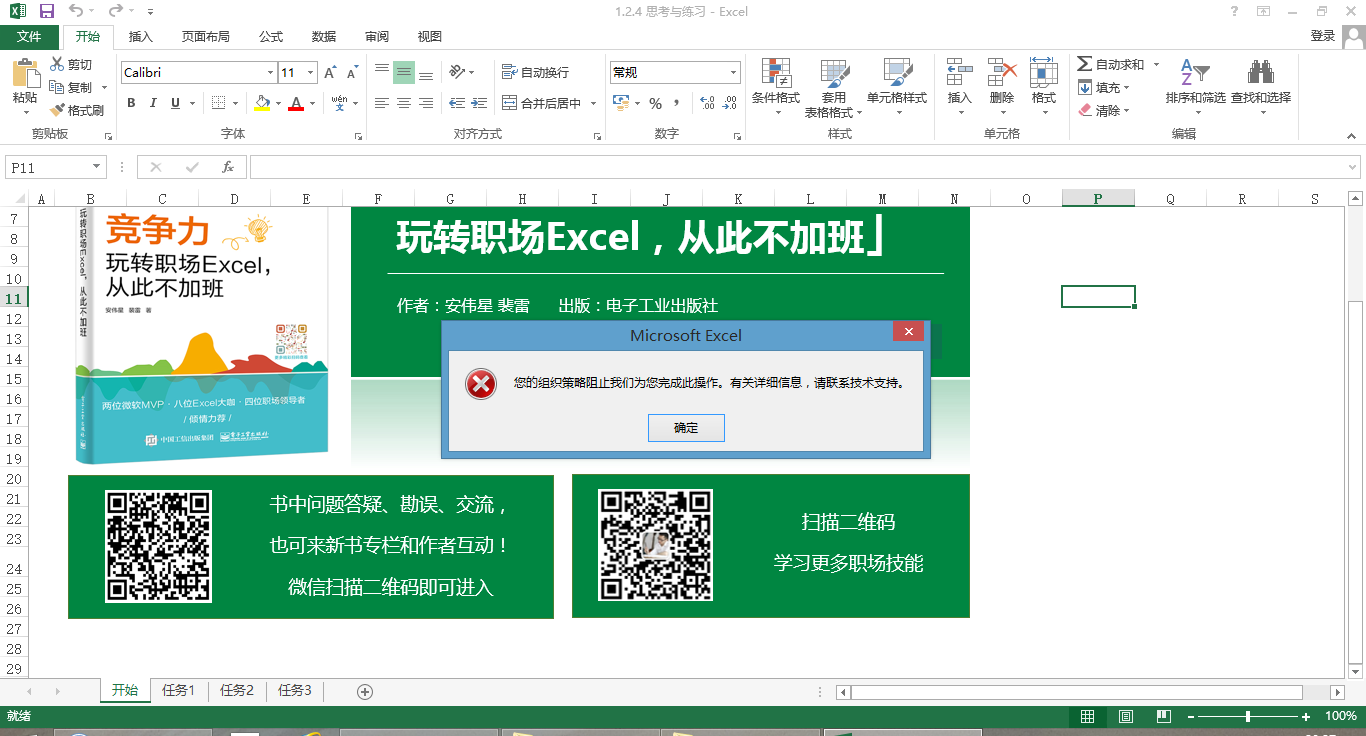
Task: Decrease font size with the smaller A
Action: [x=352, y=73]
